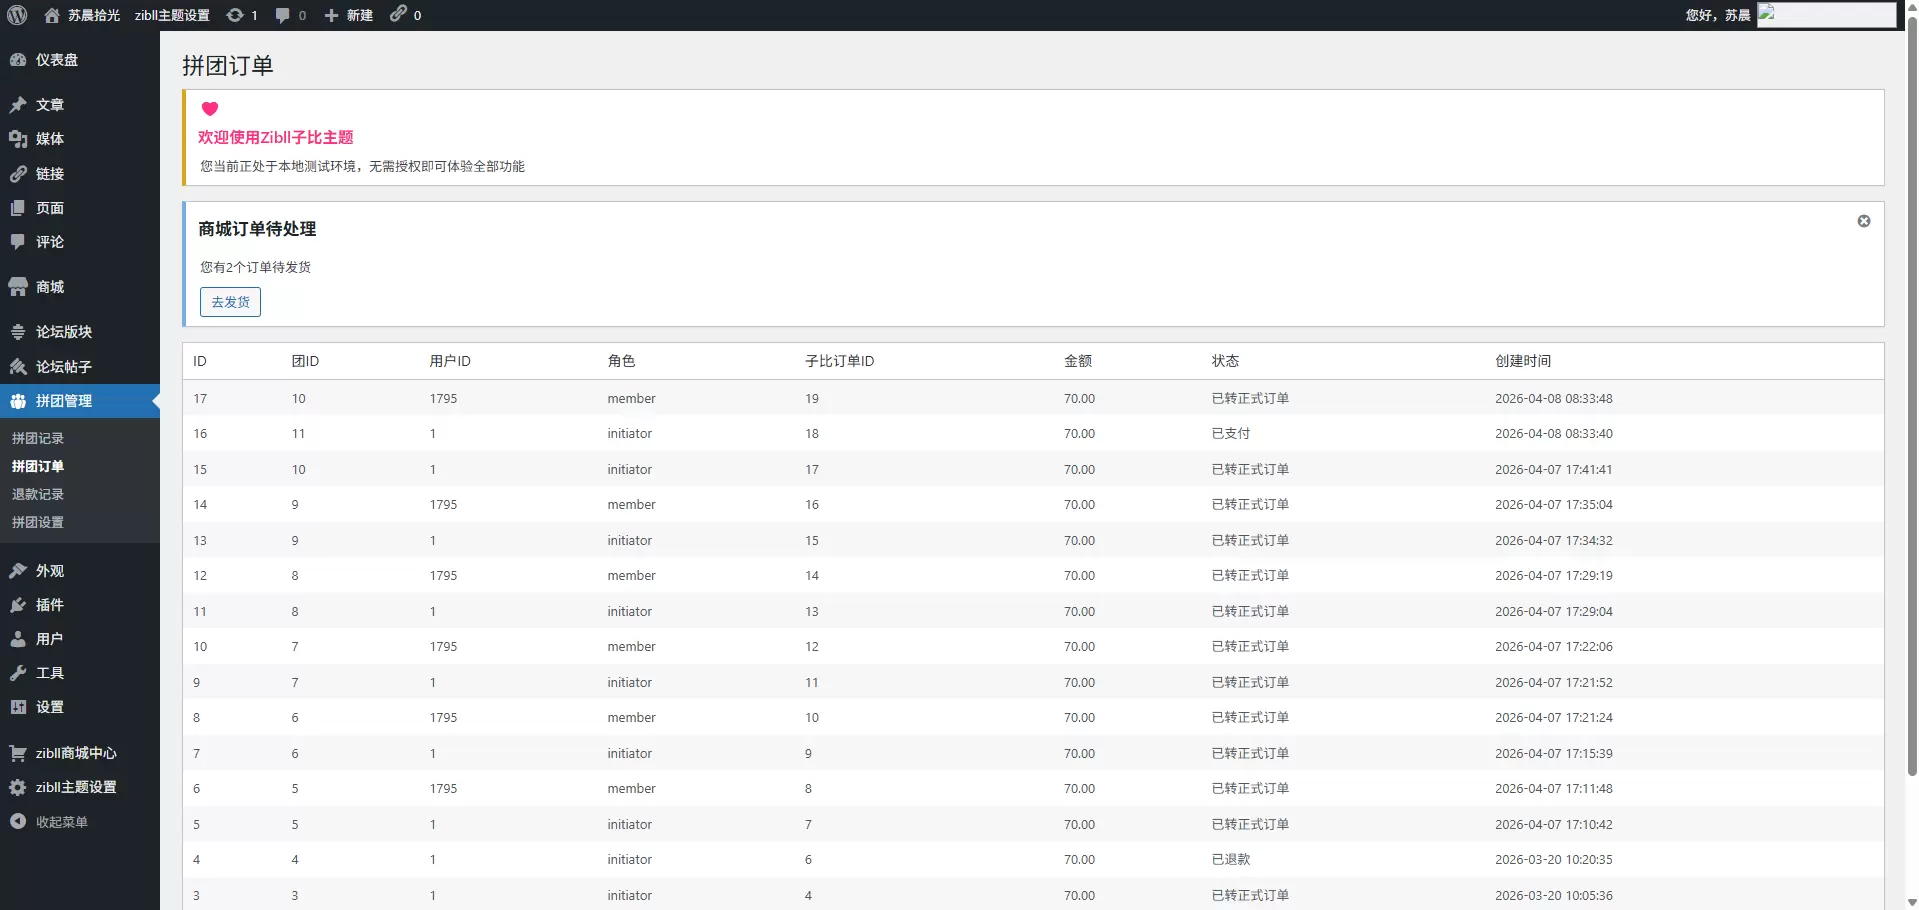The image size is (1919, 910).
Task: Click the 论坛帖子 icon
Action: pos(18,367)
